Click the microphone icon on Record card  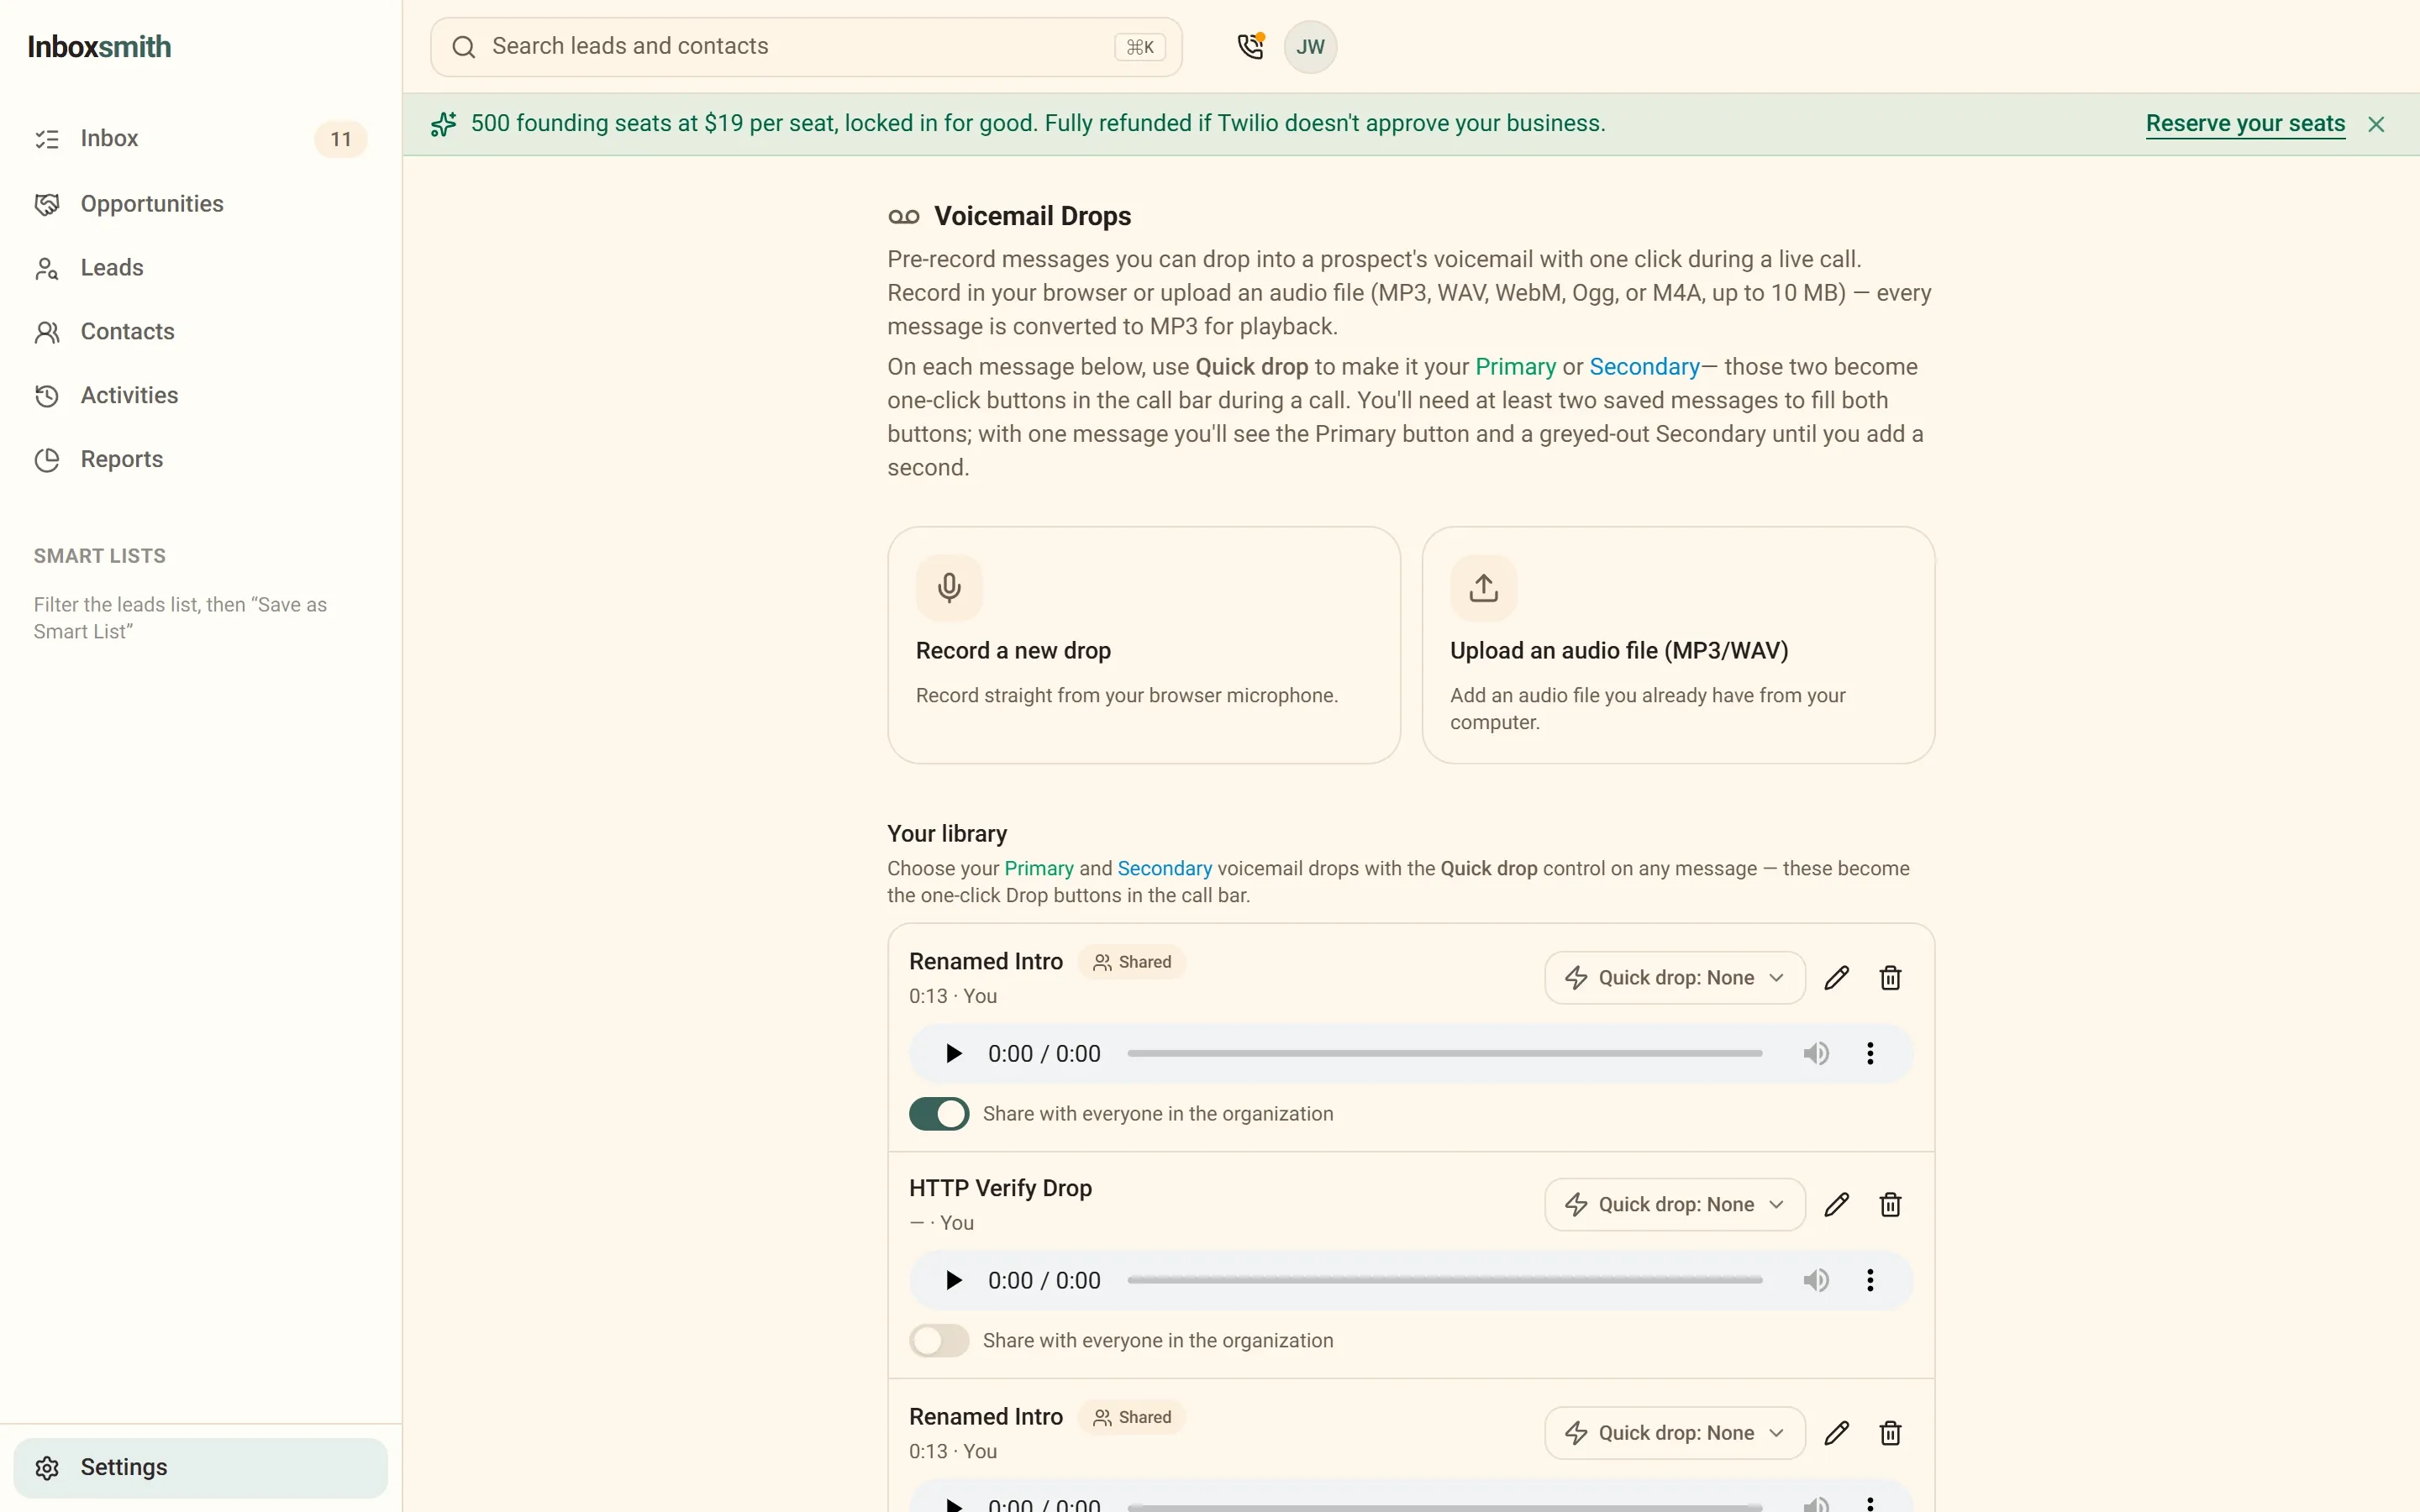949,588
